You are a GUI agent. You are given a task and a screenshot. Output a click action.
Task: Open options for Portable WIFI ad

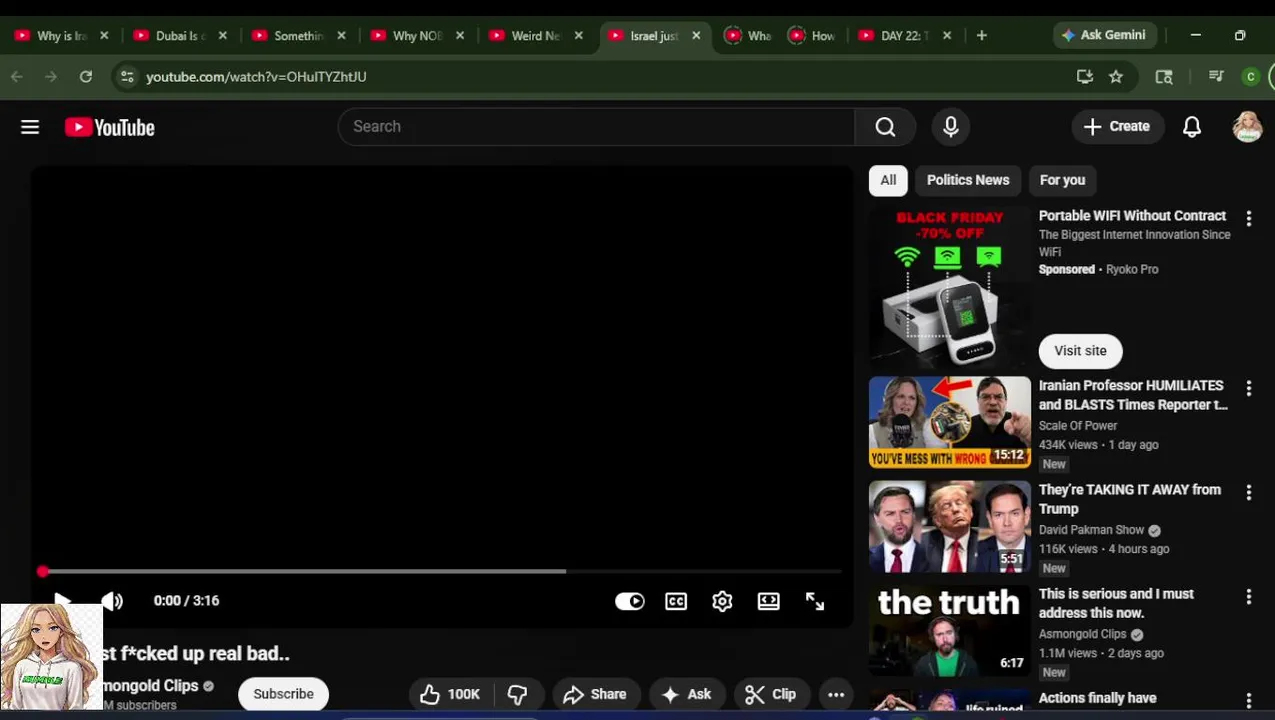[1248, 218]
